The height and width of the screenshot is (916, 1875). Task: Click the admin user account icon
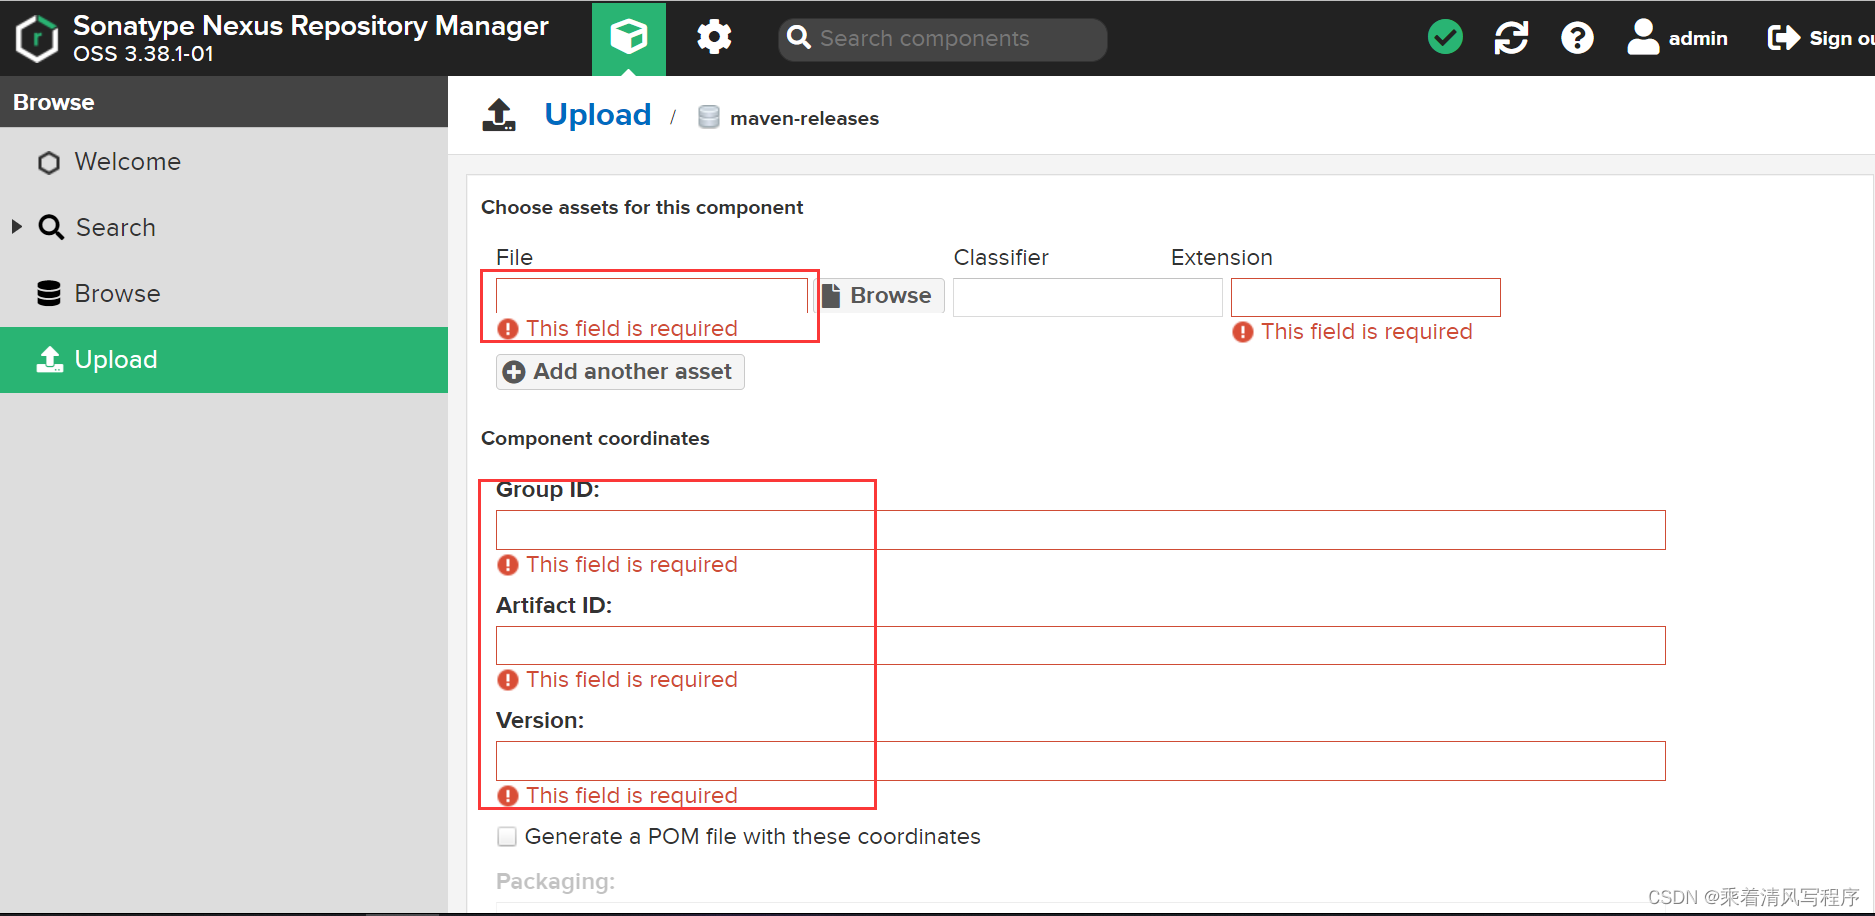click(x=1643, y=37)
